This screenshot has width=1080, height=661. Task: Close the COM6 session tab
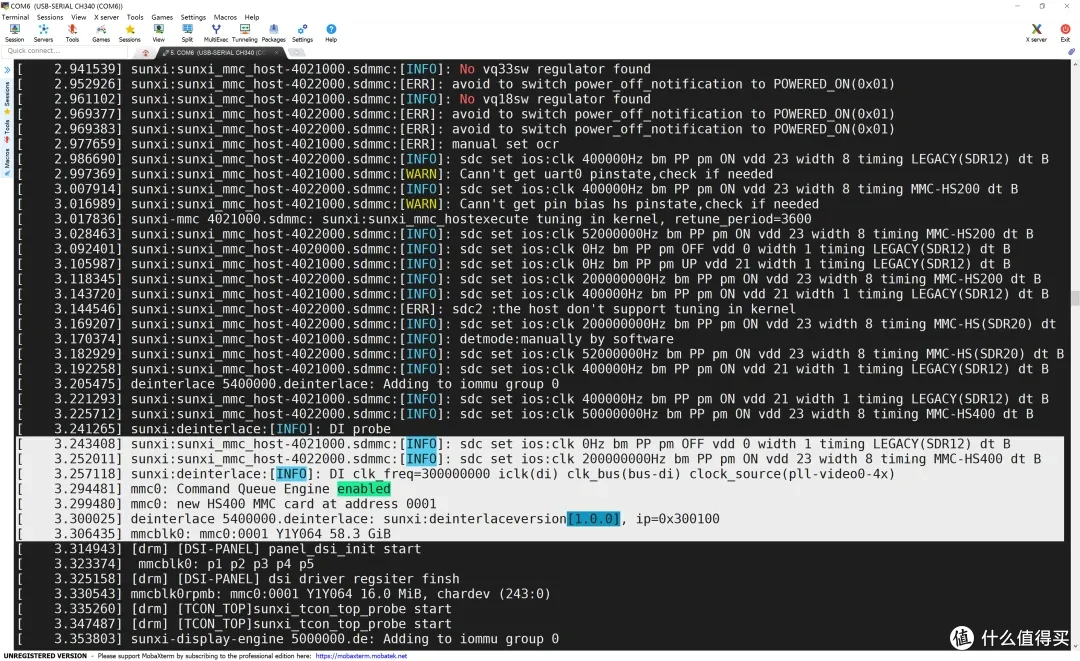point(277,52)
